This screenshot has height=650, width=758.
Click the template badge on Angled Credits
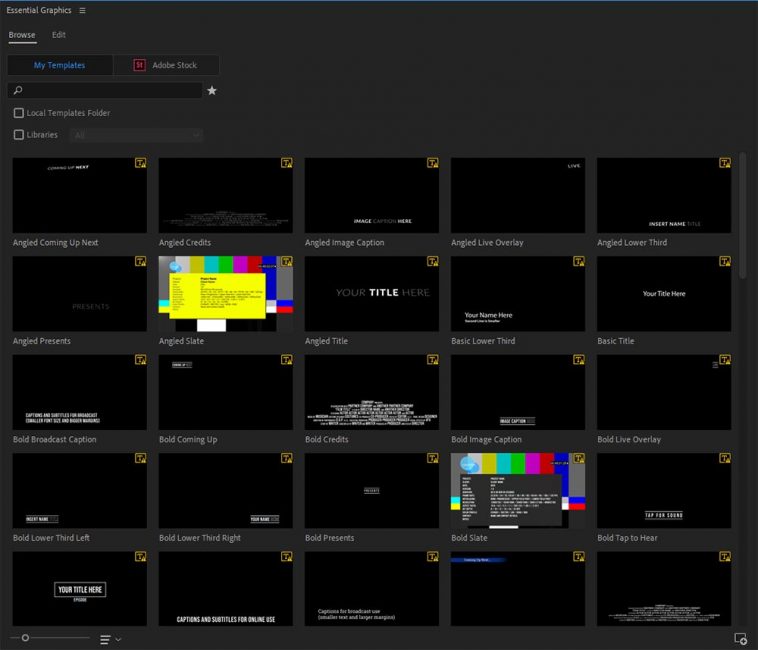[286, 163]
